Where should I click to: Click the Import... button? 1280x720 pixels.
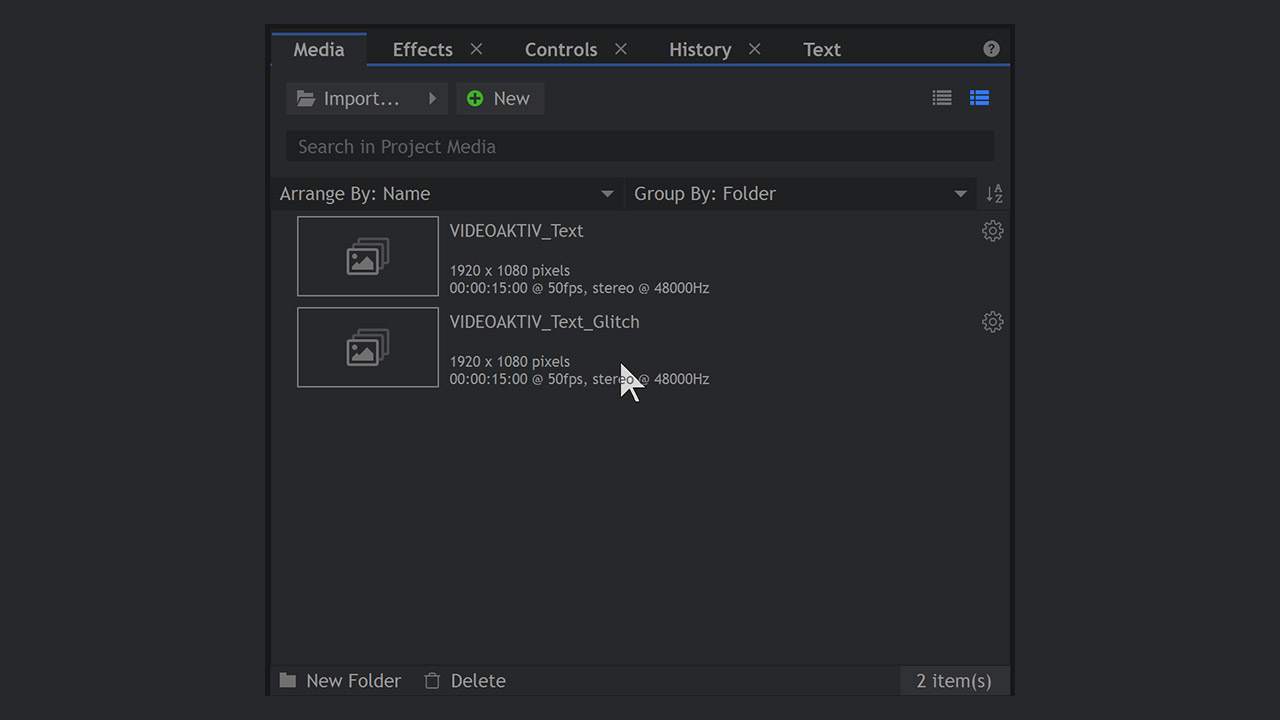point(350,99)
